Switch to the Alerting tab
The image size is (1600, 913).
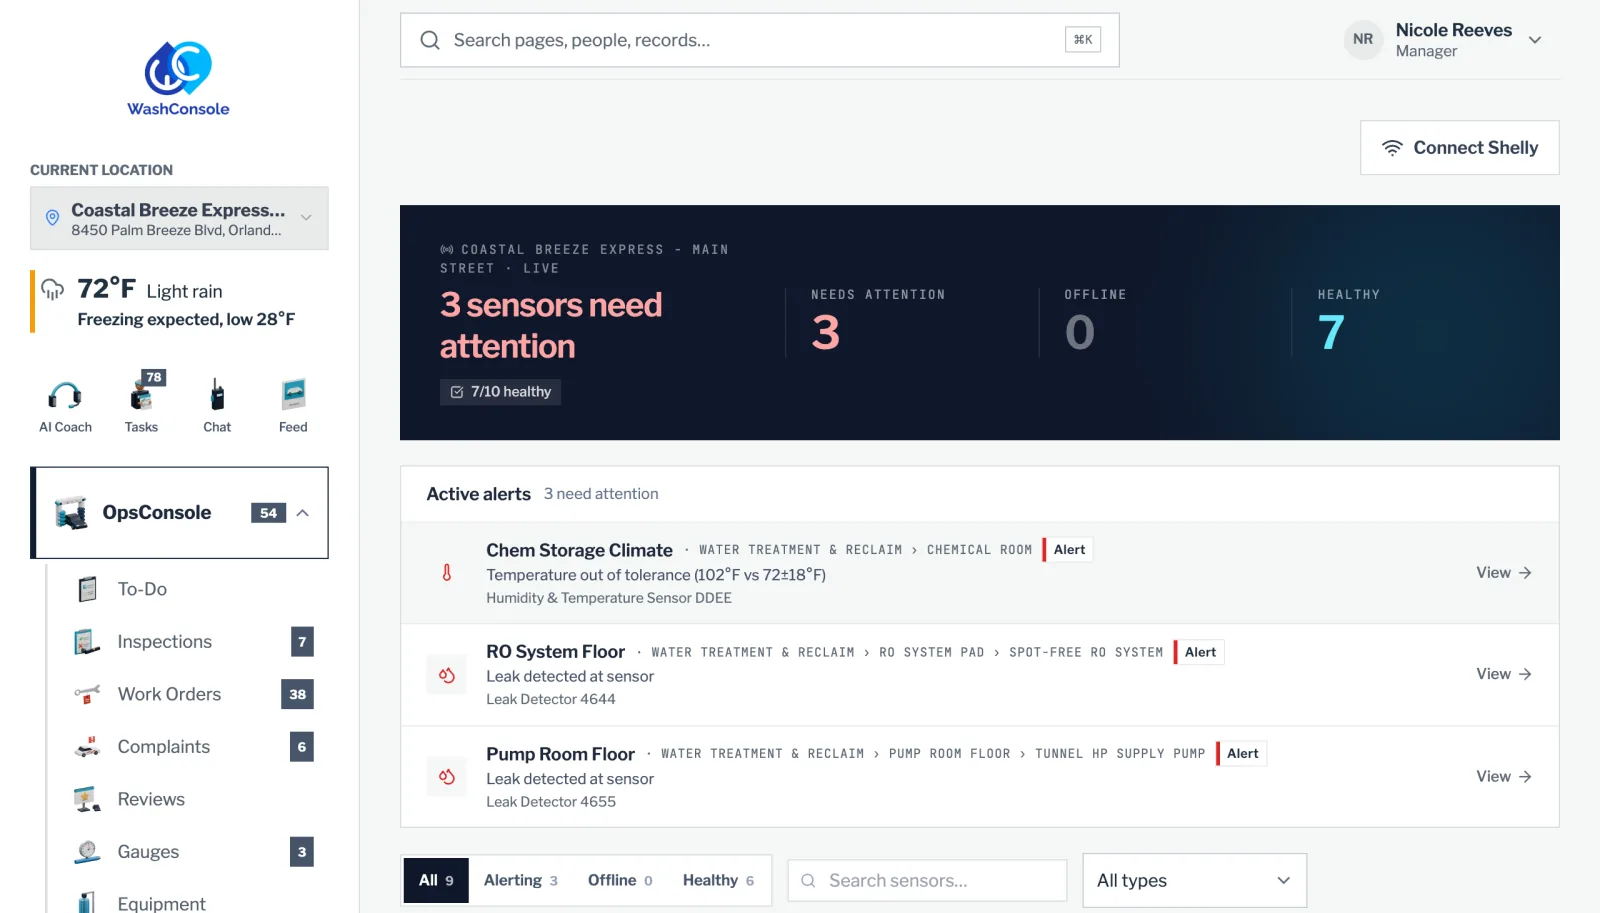click(x=521, y=881)
